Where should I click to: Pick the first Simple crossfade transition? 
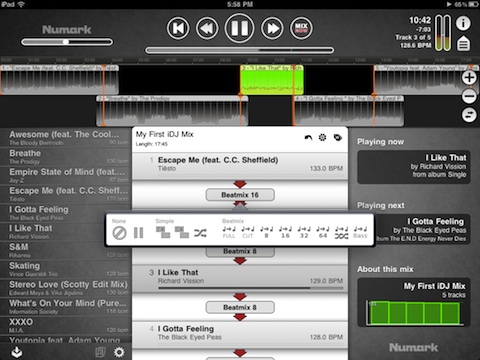pos(163,232)
